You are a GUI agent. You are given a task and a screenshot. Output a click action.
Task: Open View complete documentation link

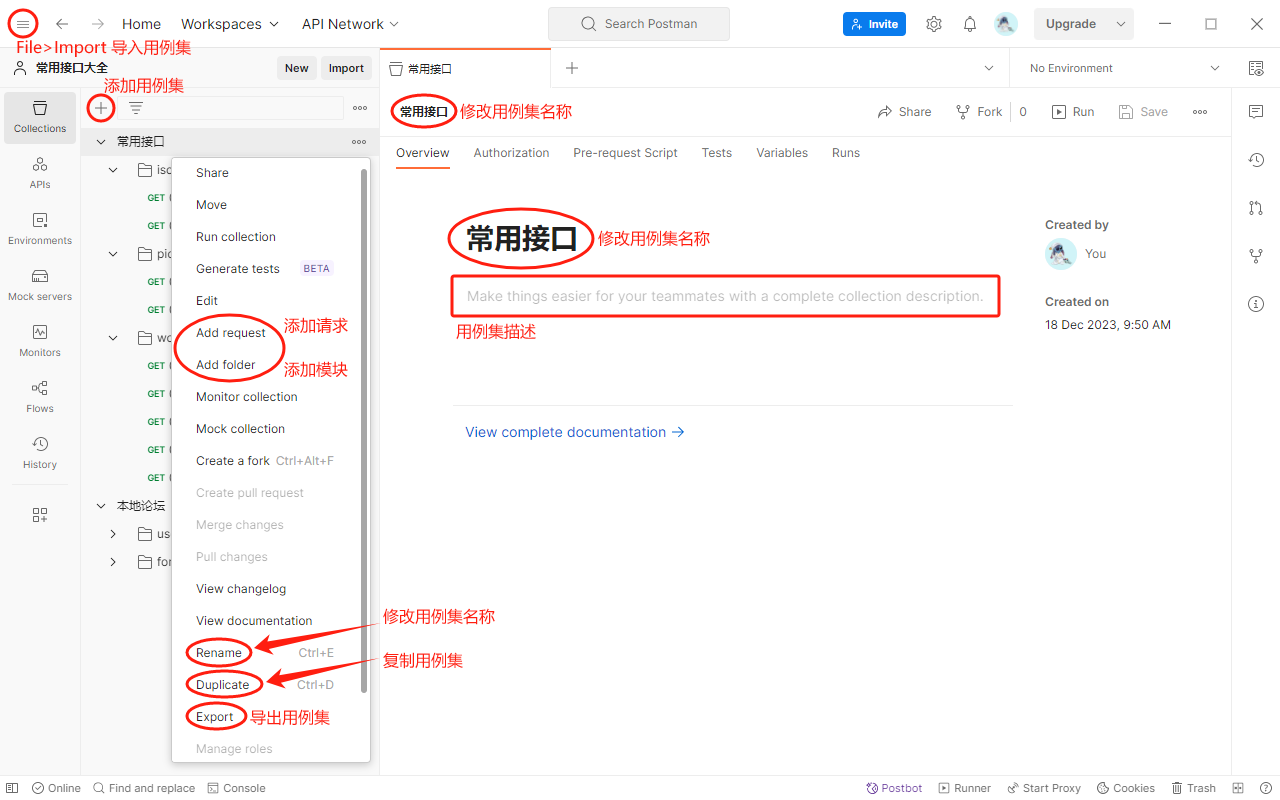tap(575, 432)
